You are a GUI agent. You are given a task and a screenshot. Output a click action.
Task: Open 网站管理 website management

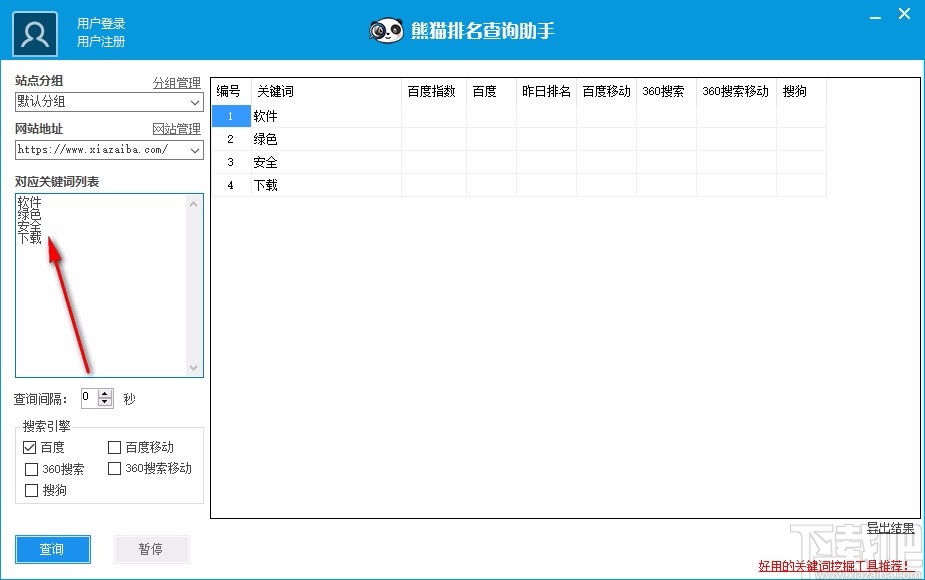(x=178, y=129)
